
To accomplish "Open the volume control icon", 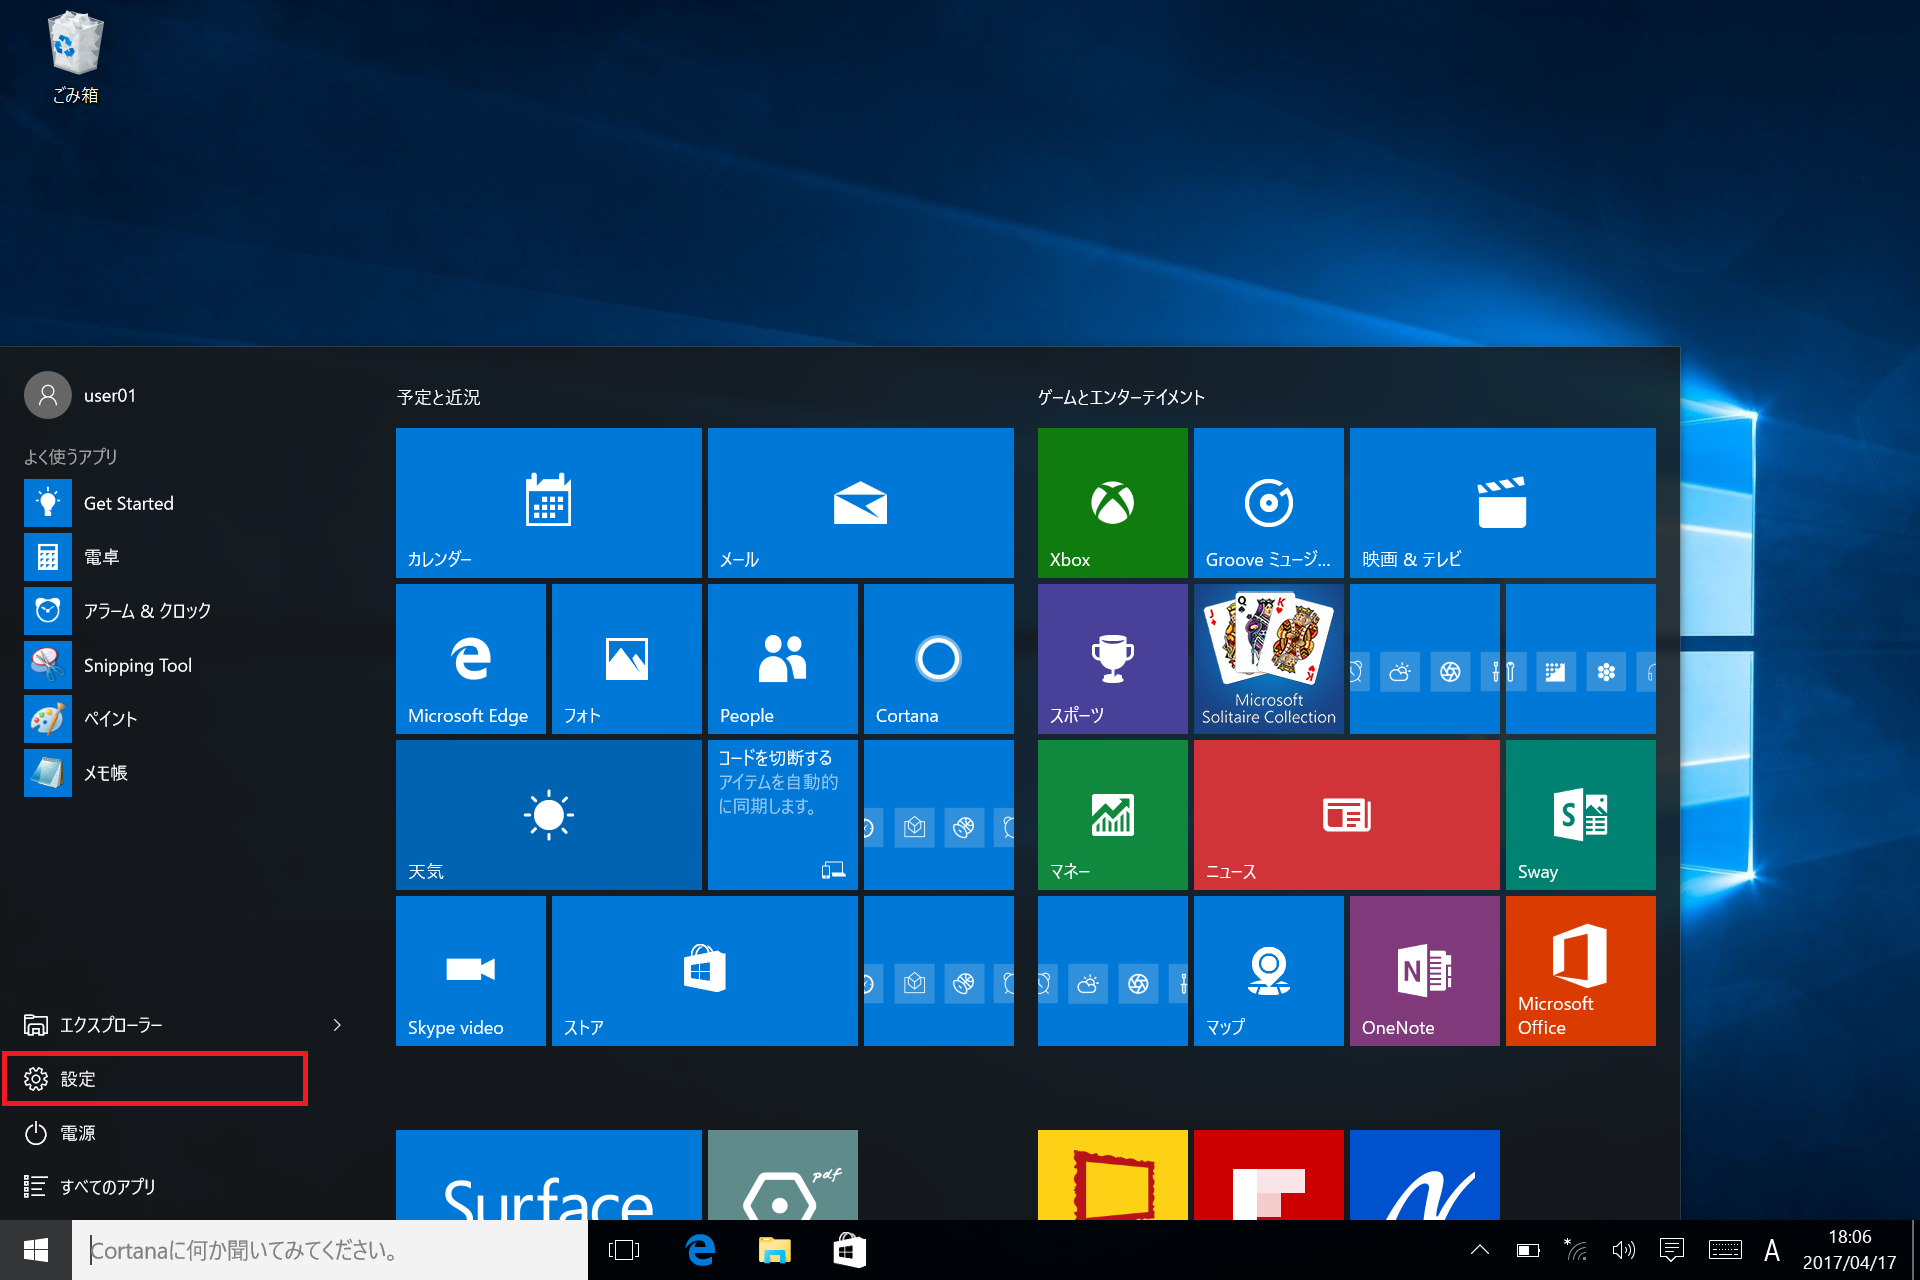I will [1624, 1250].
